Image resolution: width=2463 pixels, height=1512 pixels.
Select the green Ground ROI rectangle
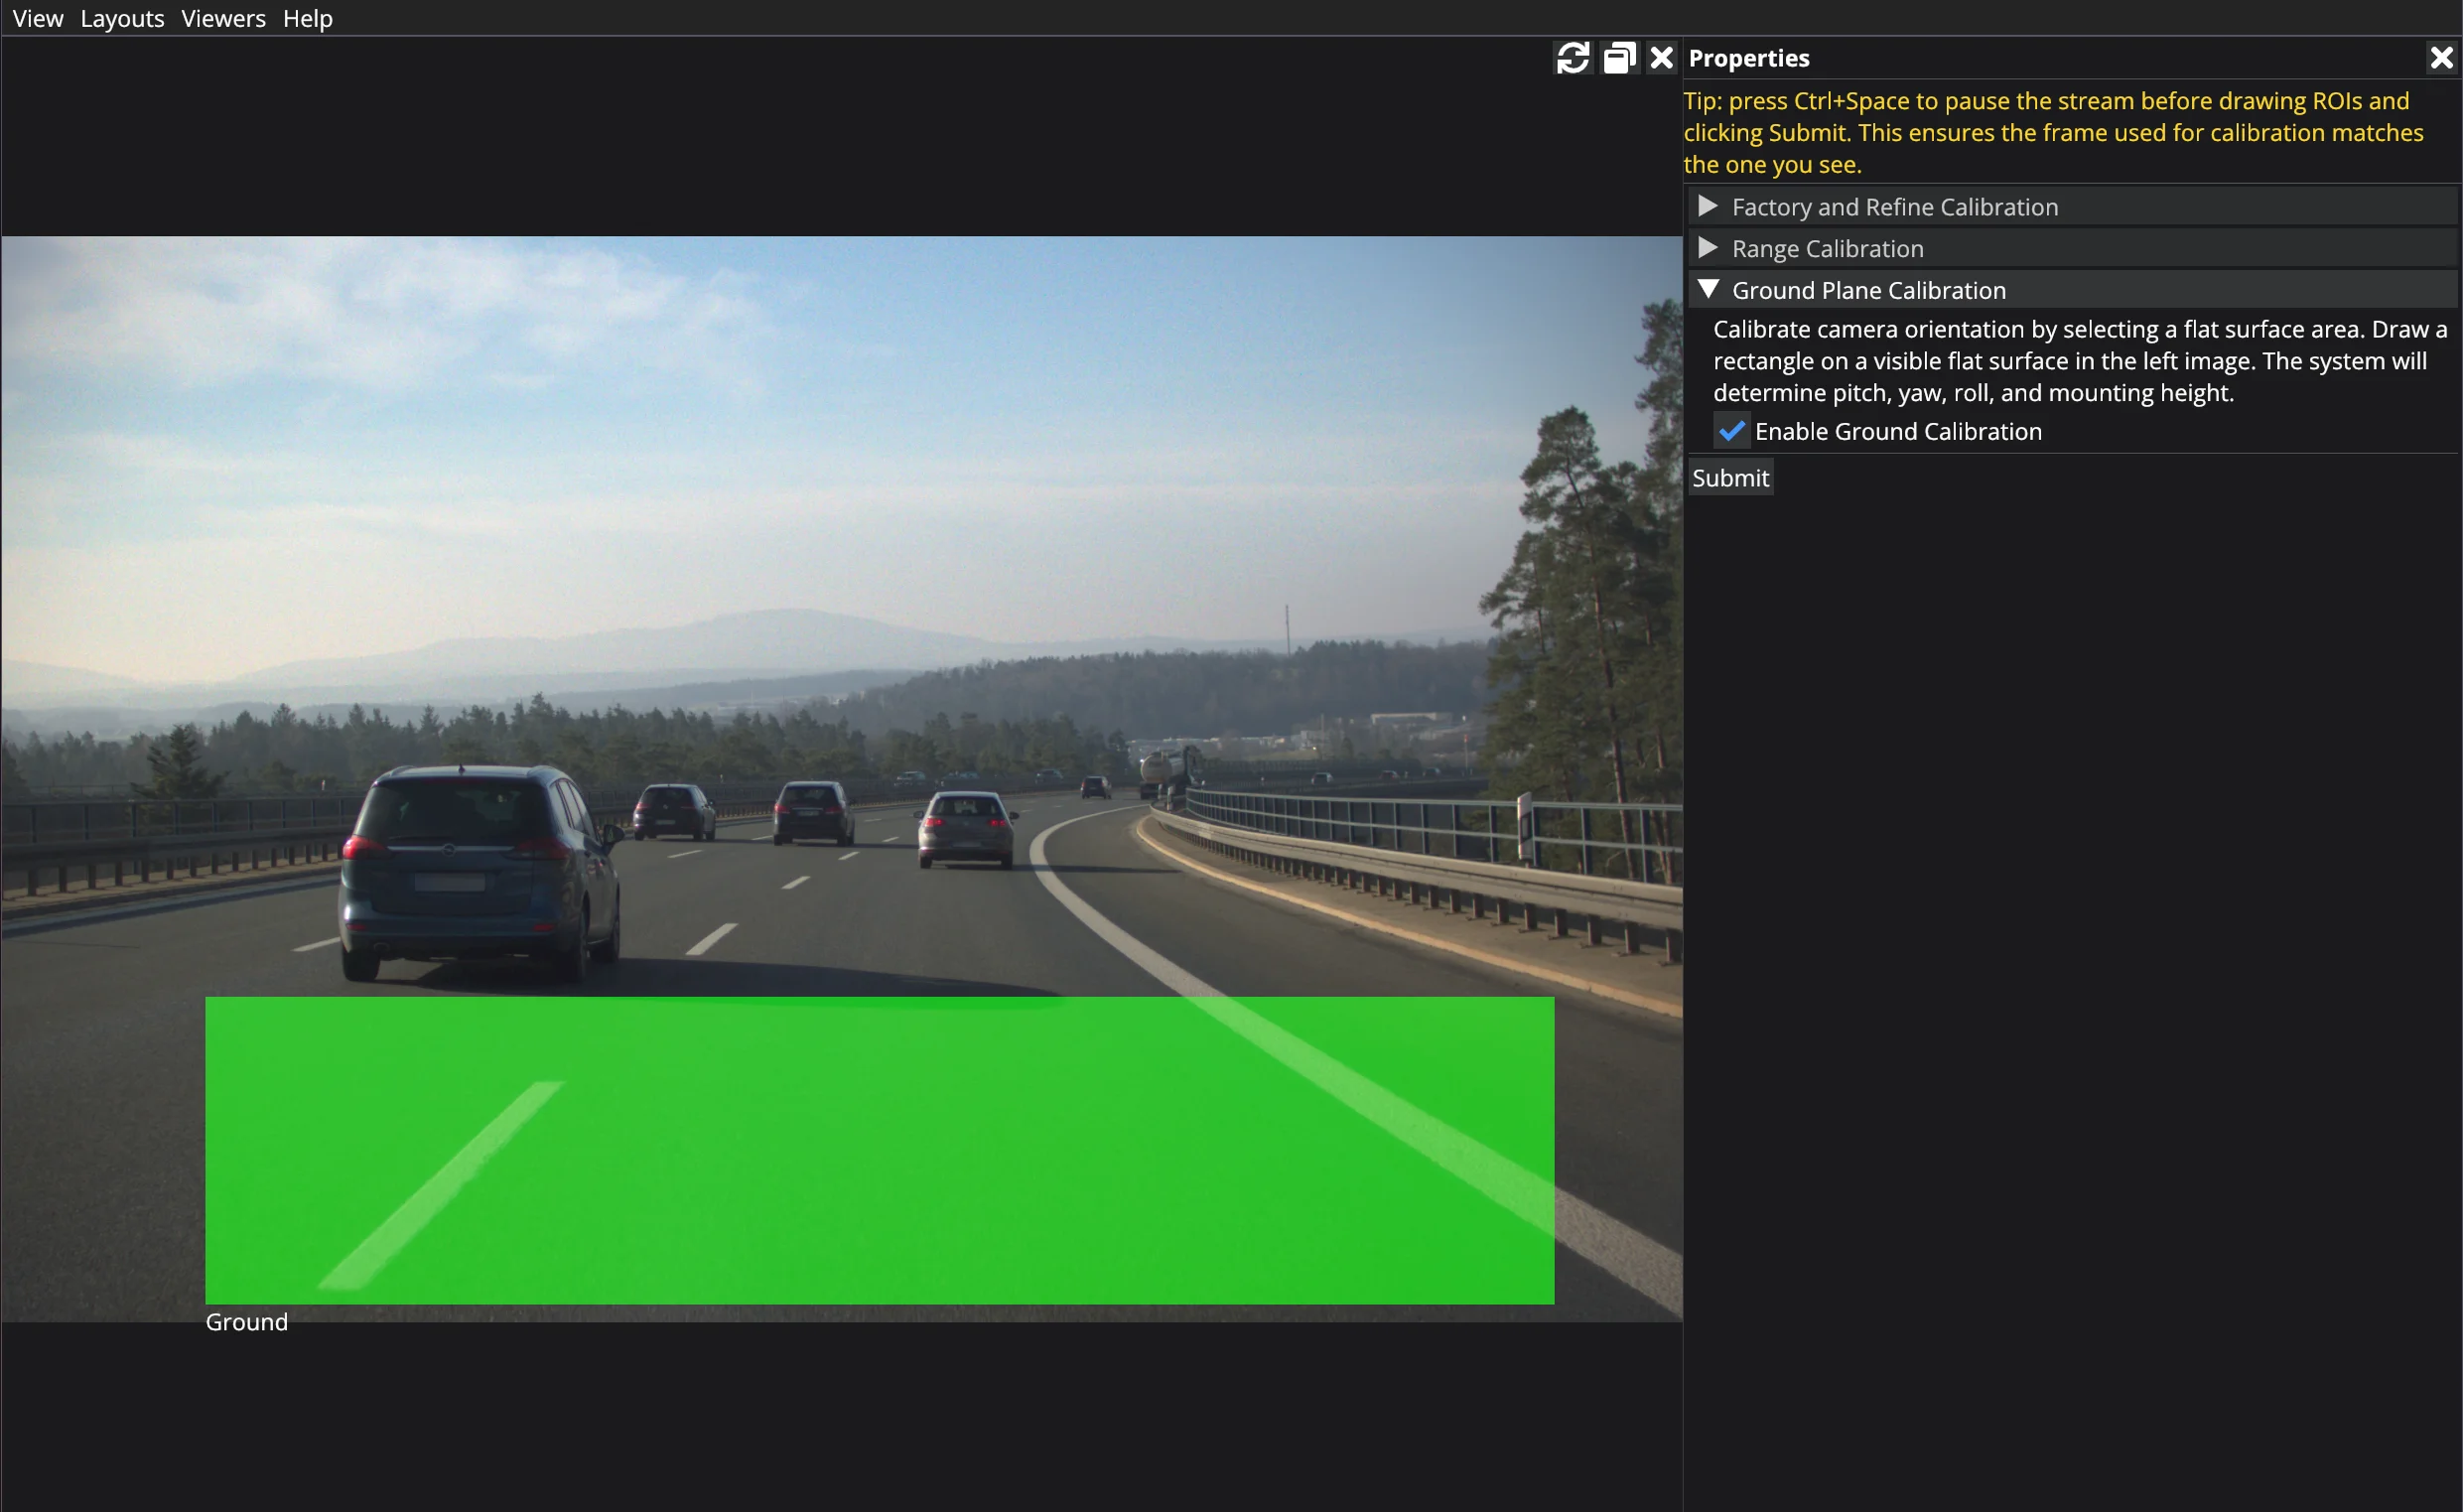(x=879, y=1150)
